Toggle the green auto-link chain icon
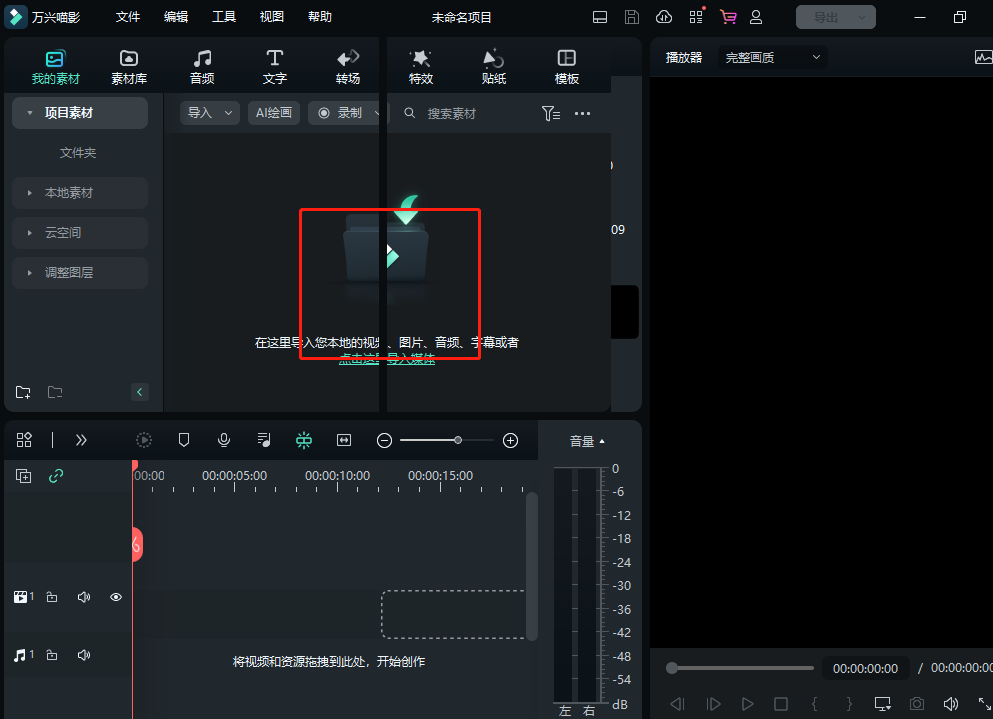 [56, 476]
